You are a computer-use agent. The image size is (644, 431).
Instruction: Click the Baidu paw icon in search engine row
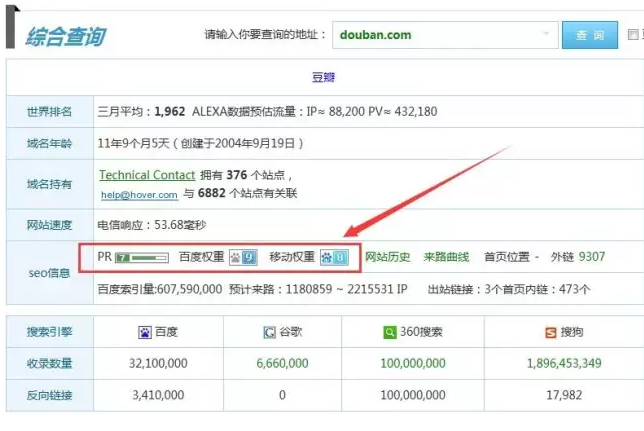(x=144, y=332)
